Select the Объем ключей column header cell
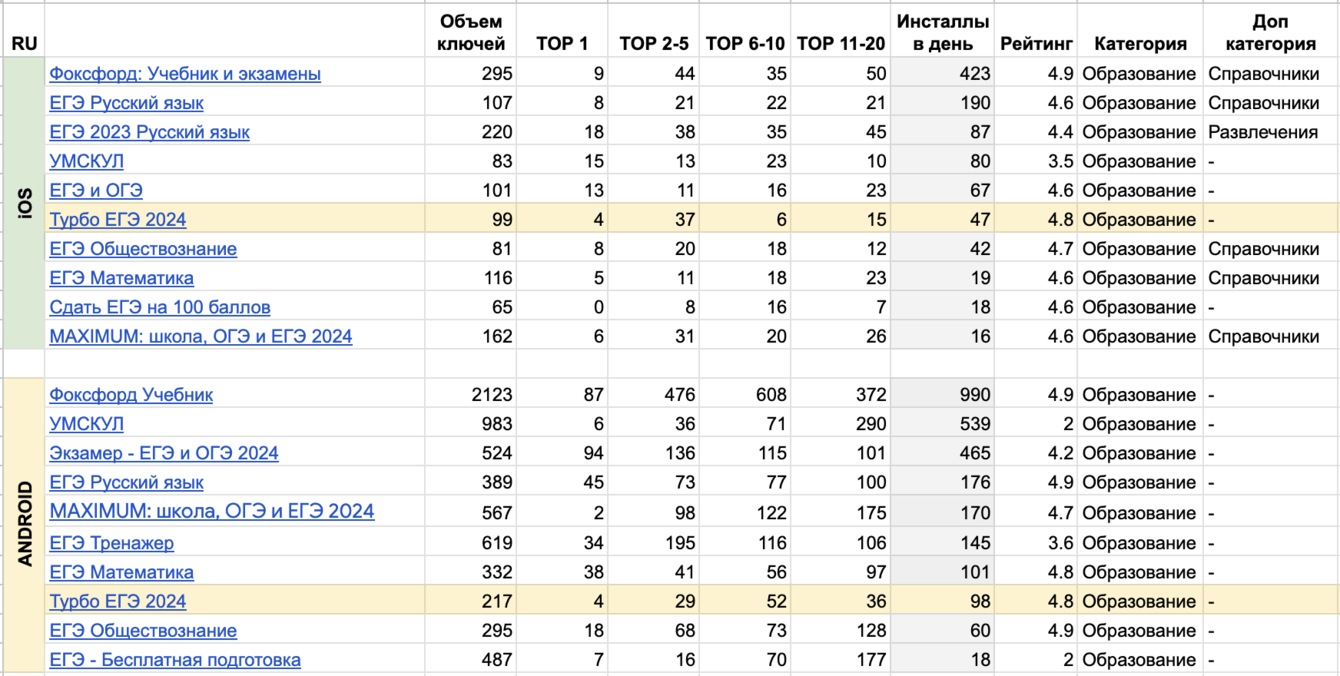Viewport: 1340px width, 676px height. (x=472, y=32)
